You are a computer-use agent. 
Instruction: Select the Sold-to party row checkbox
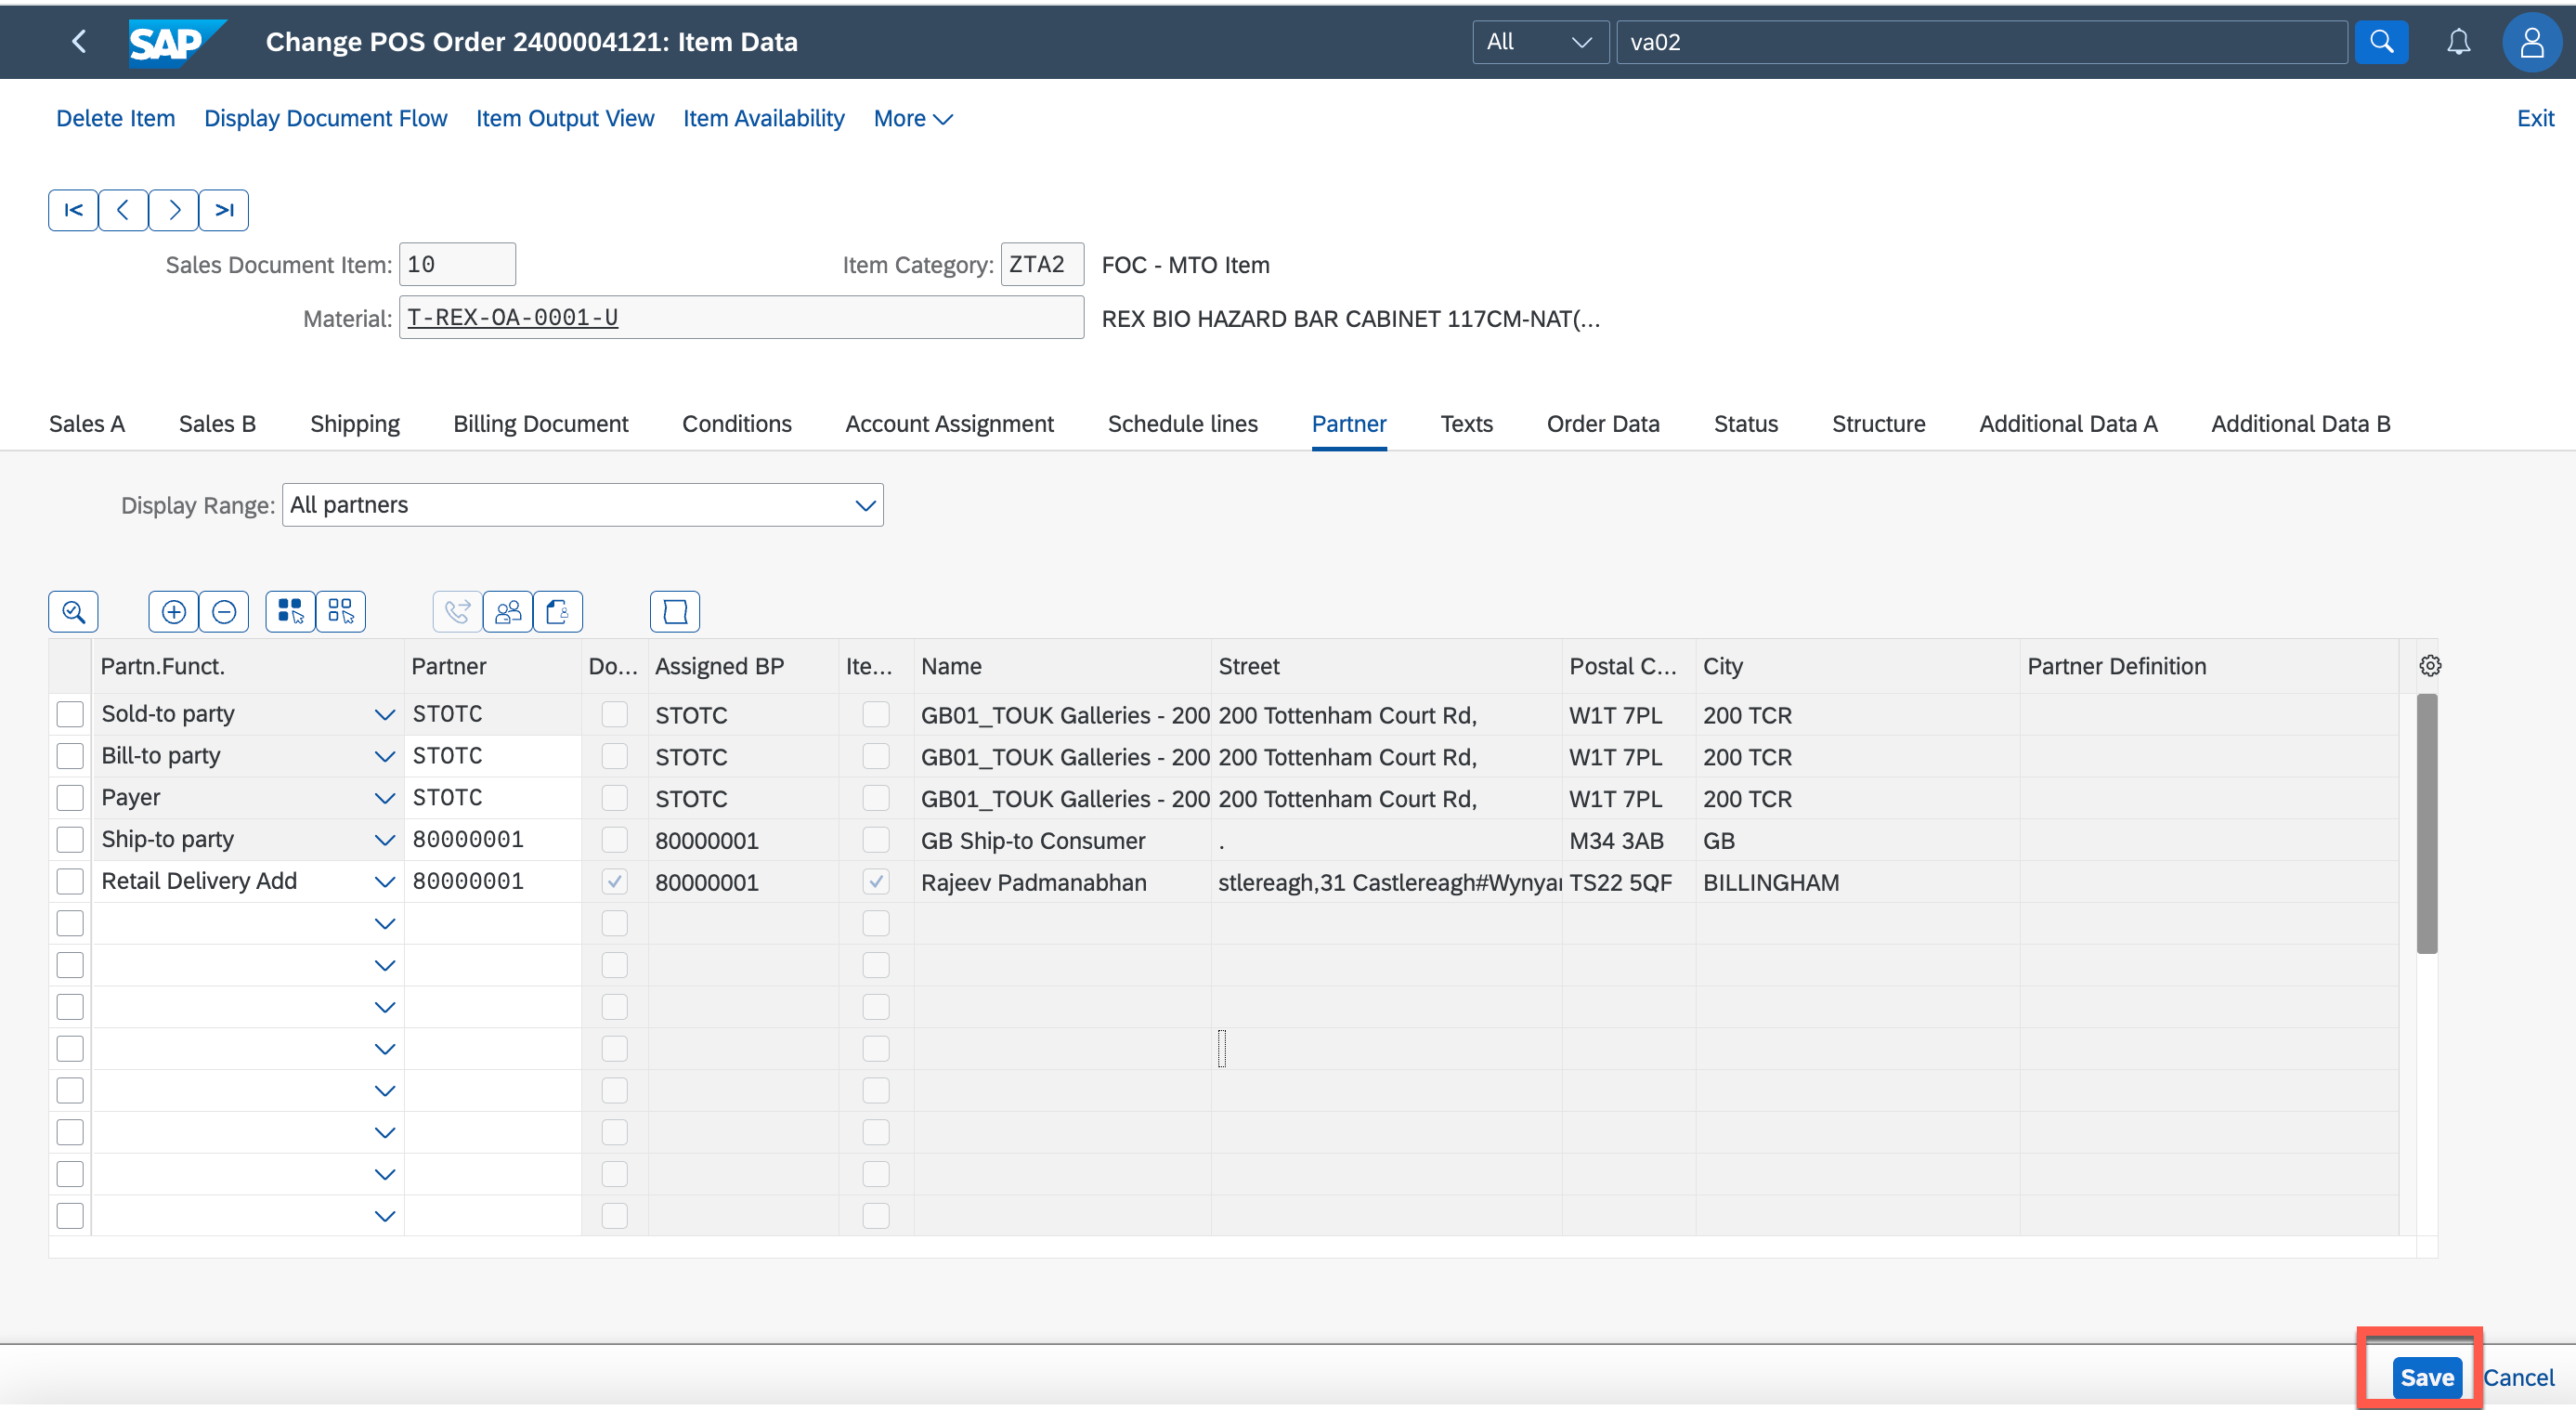(x=70, y=714)
